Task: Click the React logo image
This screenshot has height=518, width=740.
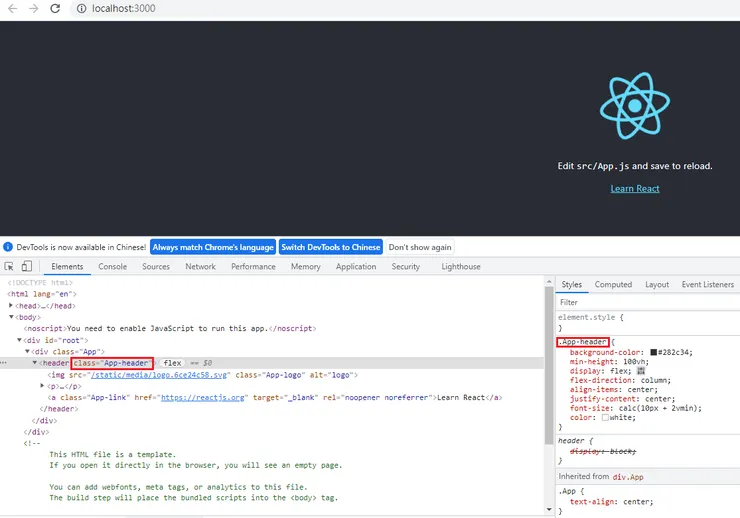Action: click(635, 105)
